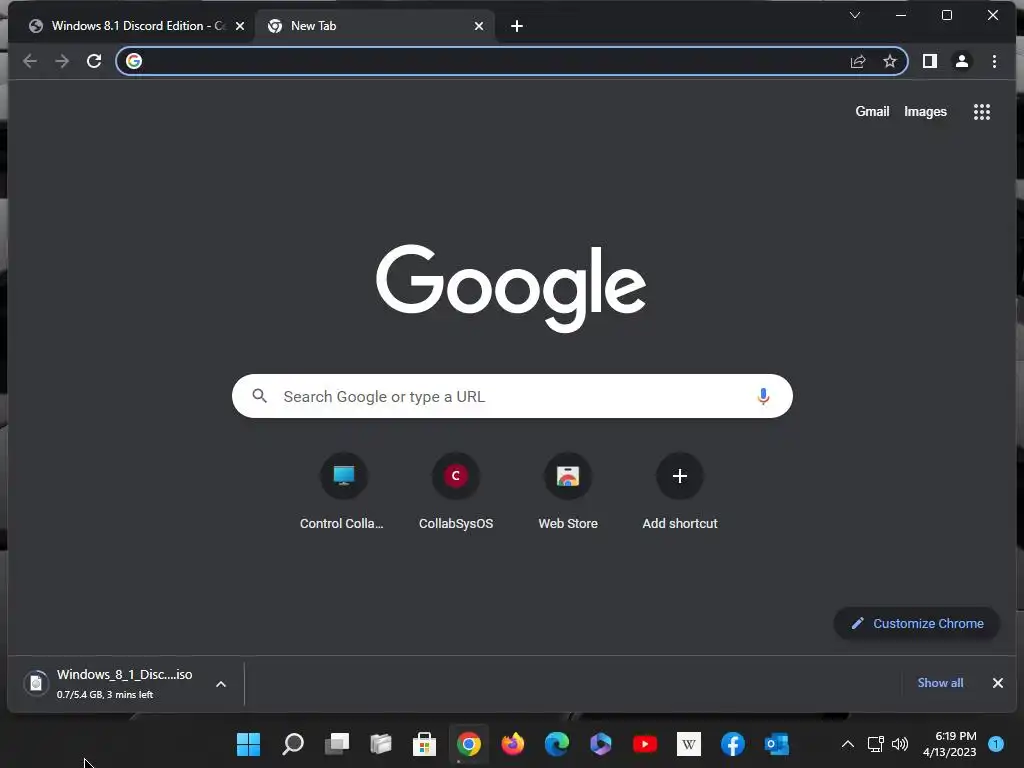Image resolution: width=1024 pixels, height=768 pixels.
Task: Open notification center badge
Action: click(x=996, y=744)
